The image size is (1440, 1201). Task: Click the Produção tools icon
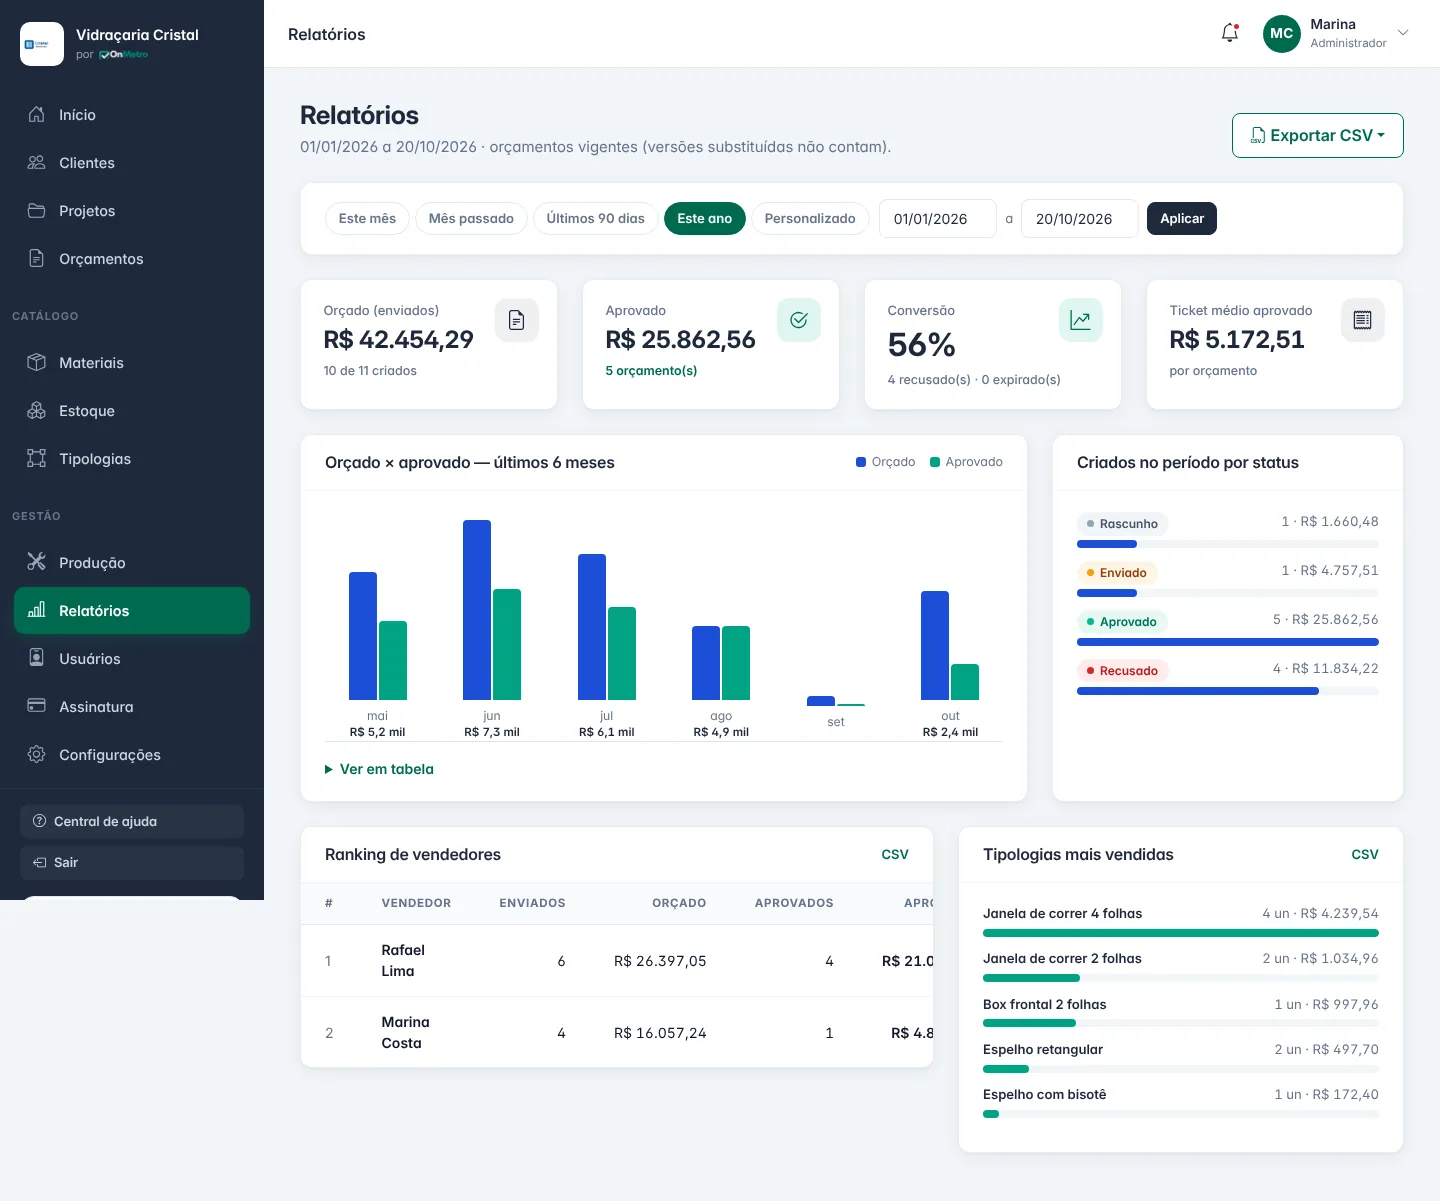tap(37, 561)
